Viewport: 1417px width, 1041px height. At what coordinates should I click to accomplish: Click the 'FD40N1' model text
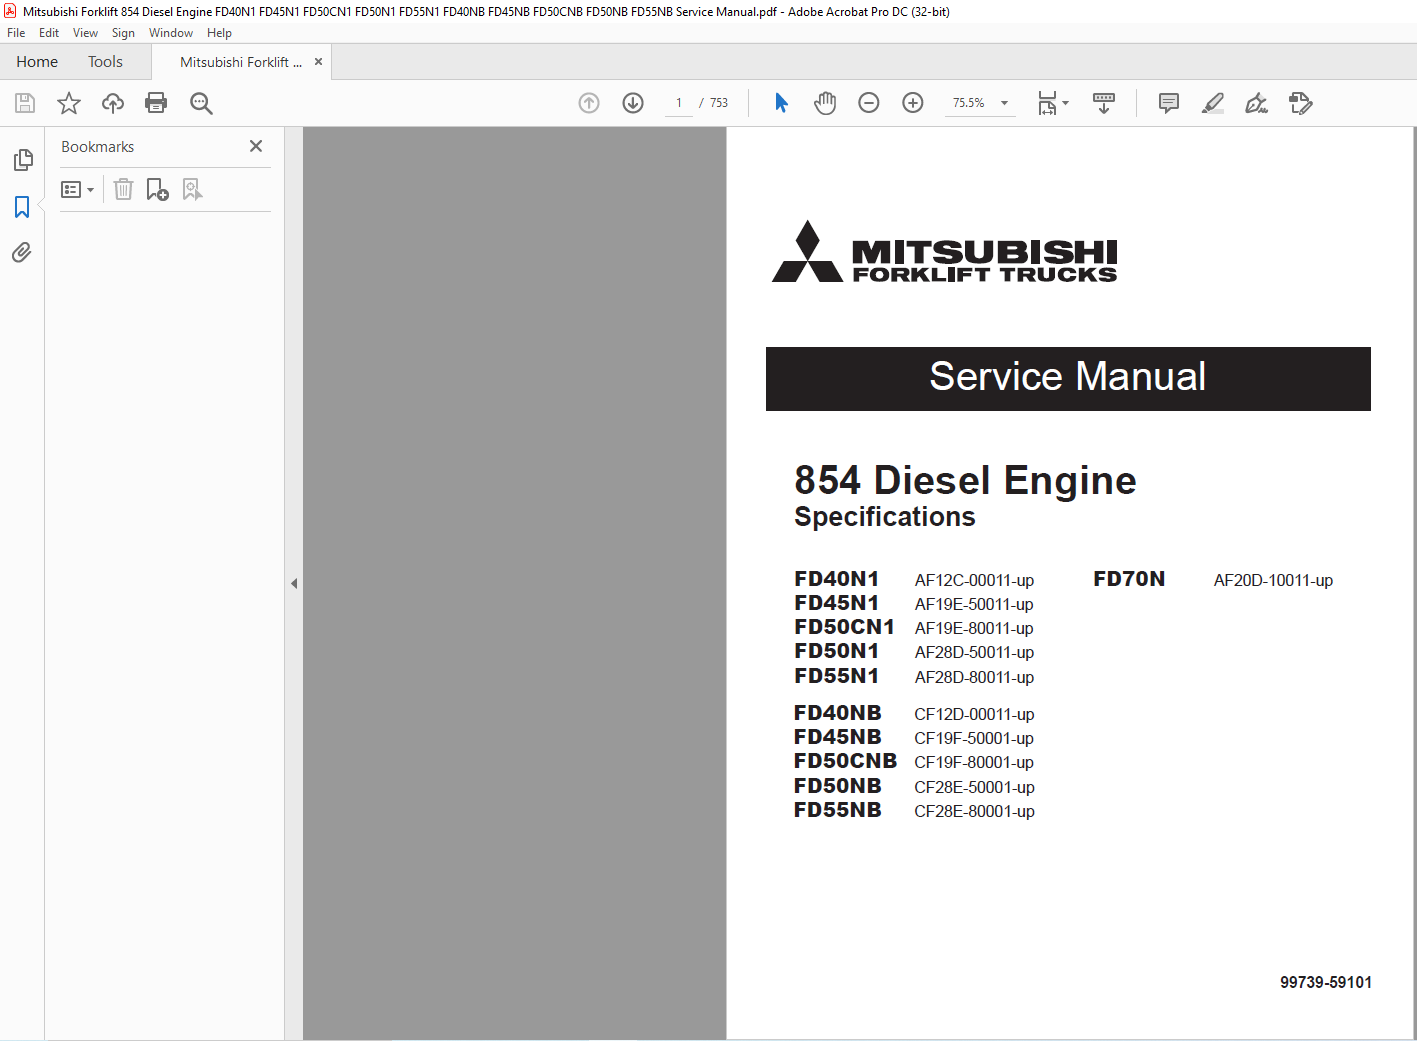coord(837,579)
